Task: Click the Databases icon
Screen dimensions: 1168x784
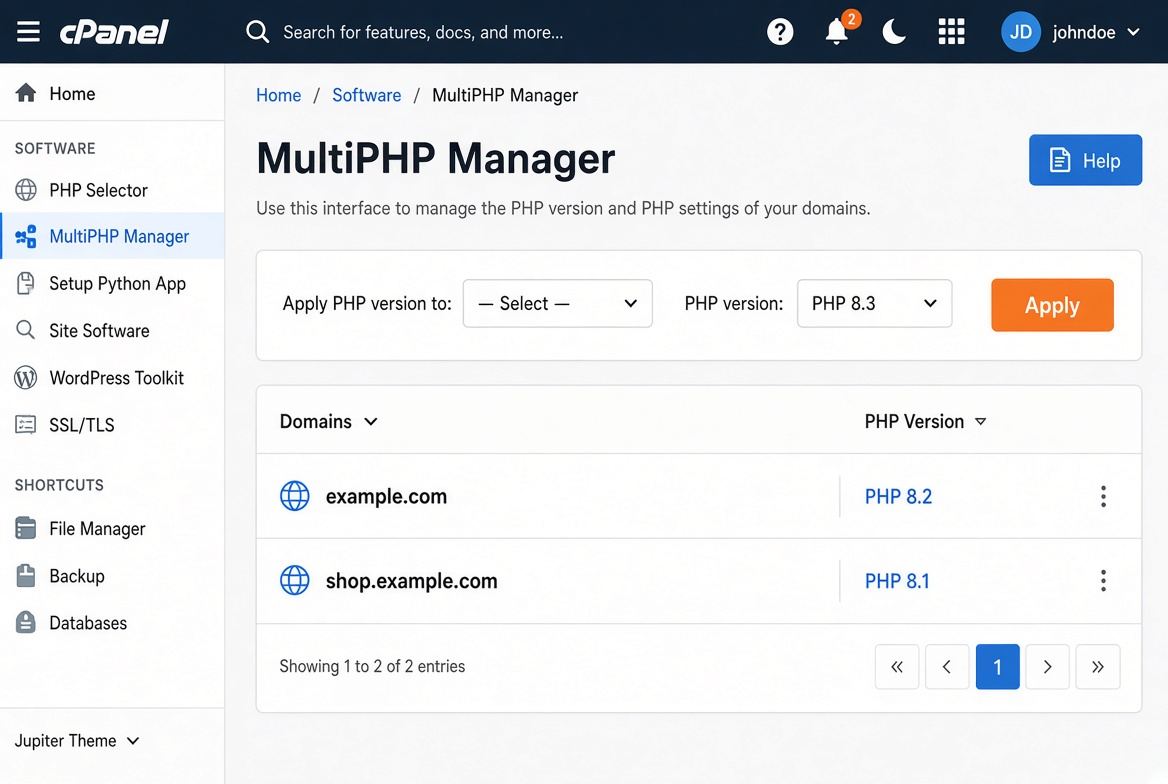Action: [x=25, y=622]
